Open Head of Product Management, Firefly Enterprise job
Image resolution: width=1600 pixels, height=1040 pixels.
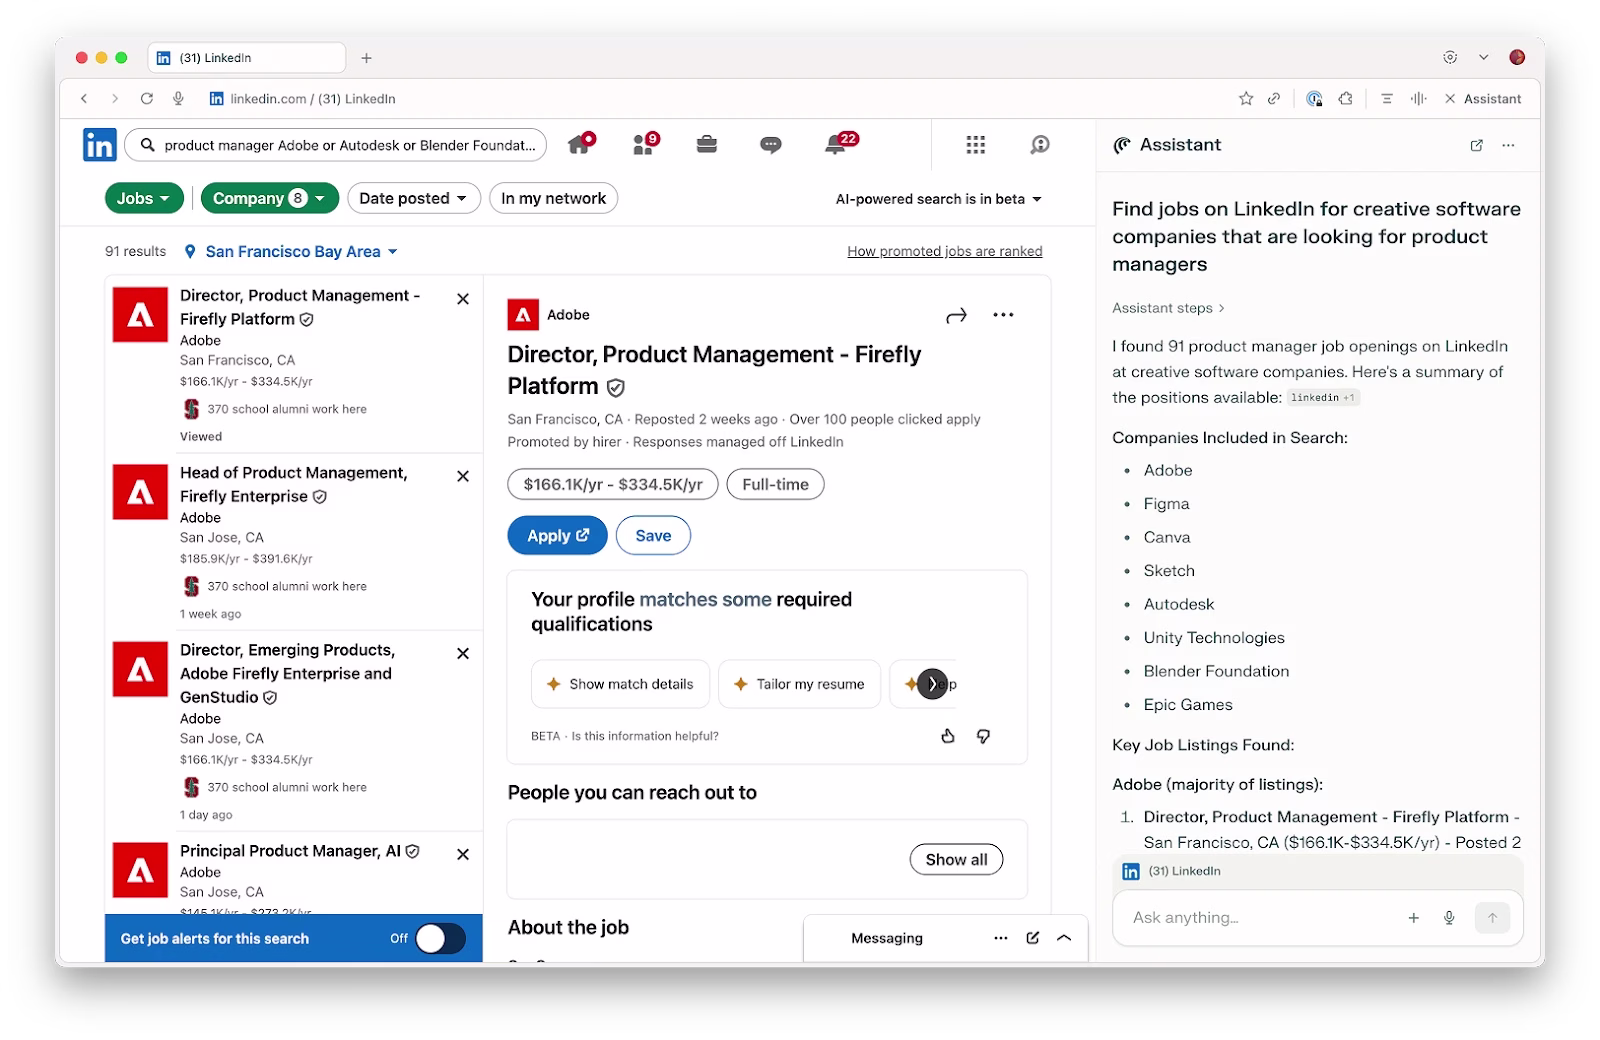(x=294, y=484)
